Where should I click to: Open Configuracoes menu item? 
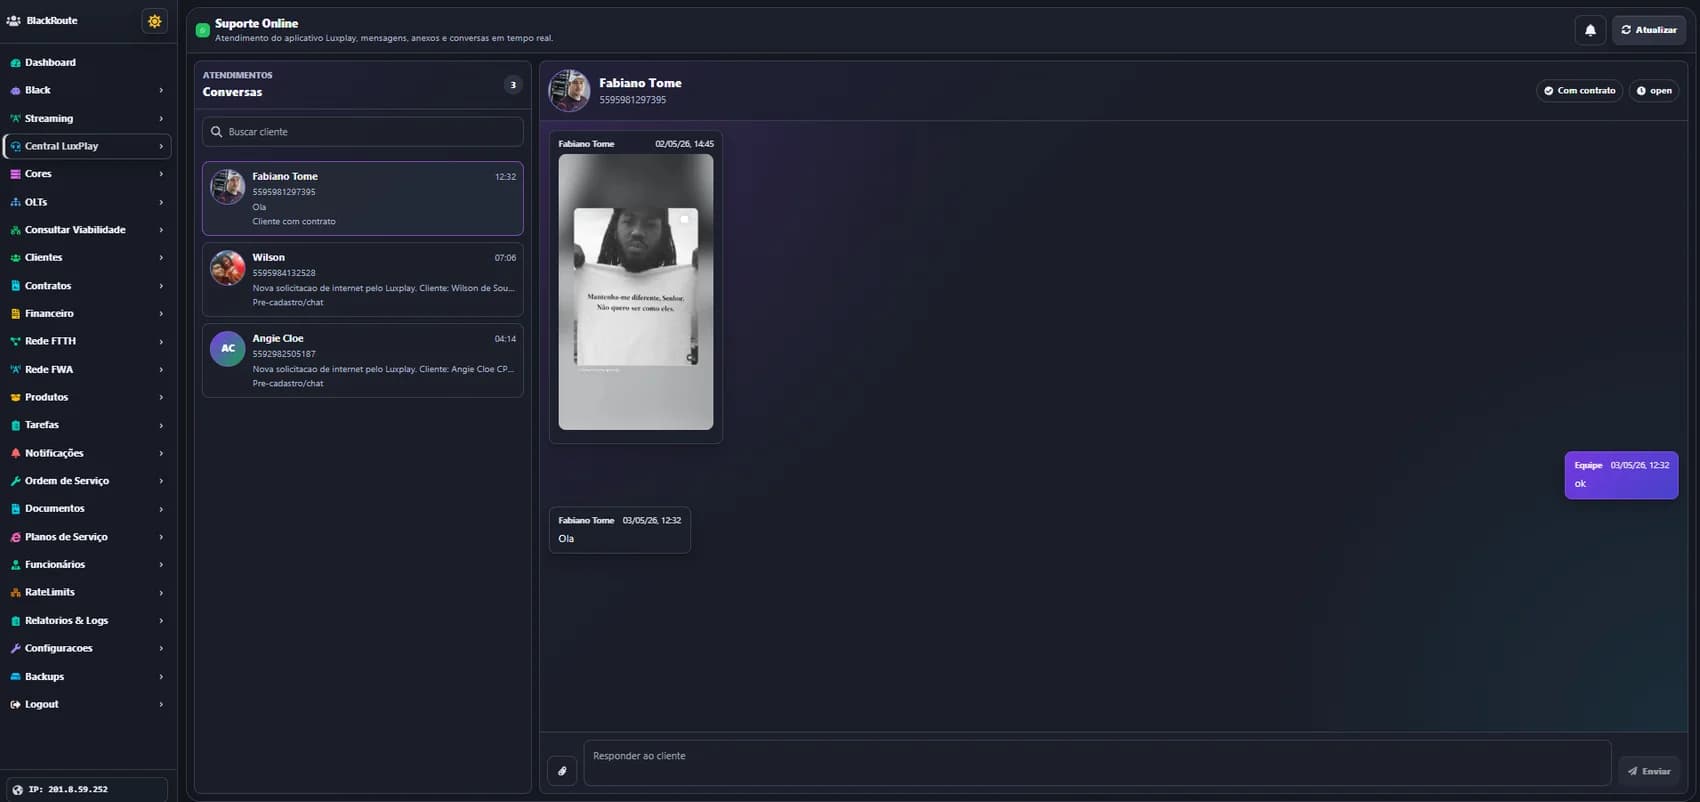pos(88,649)
